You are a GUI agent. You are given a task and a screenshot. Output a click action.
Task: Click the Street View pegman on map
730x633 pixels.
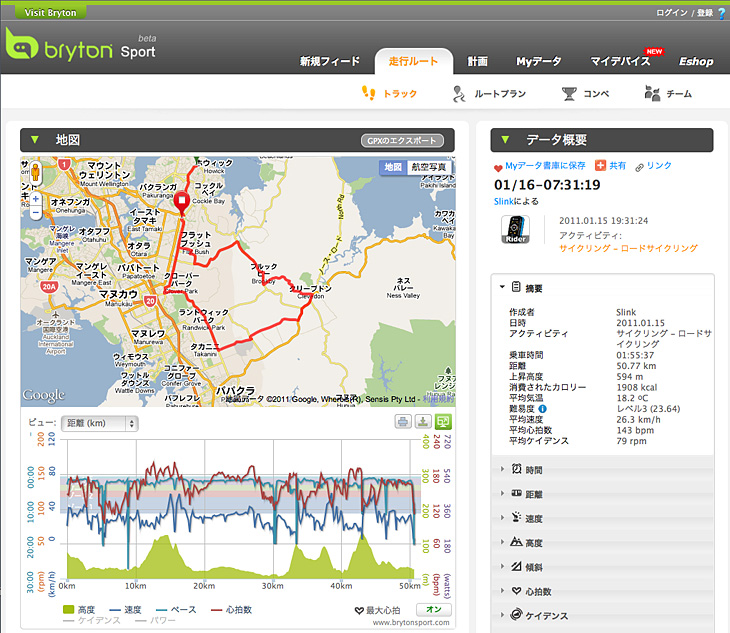pyautogui.click(x=35, y=173)
